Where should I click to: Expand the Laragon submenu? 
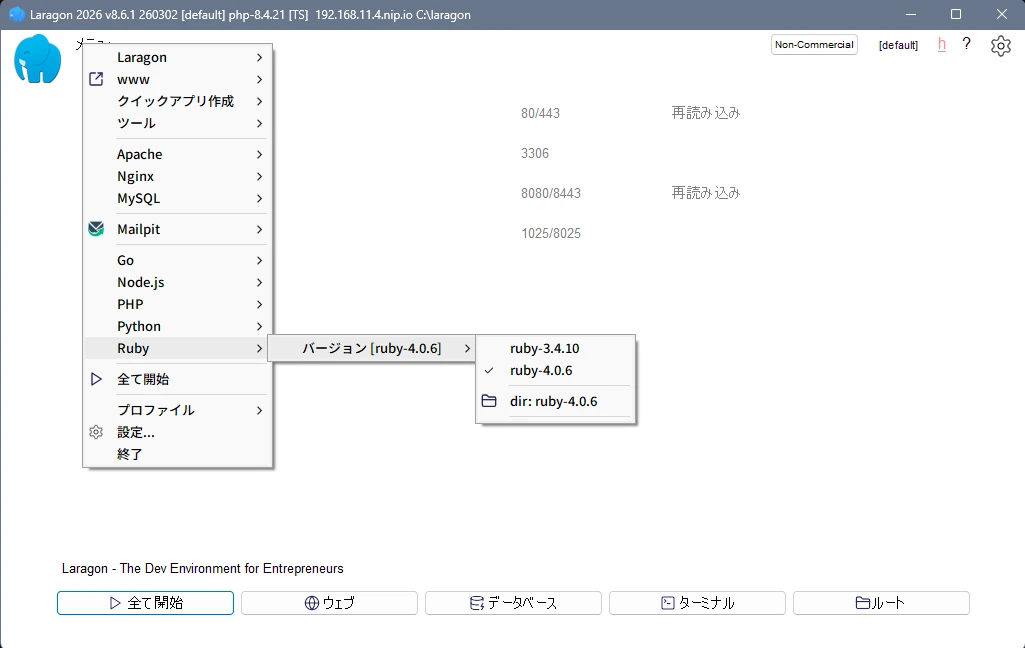177,58
